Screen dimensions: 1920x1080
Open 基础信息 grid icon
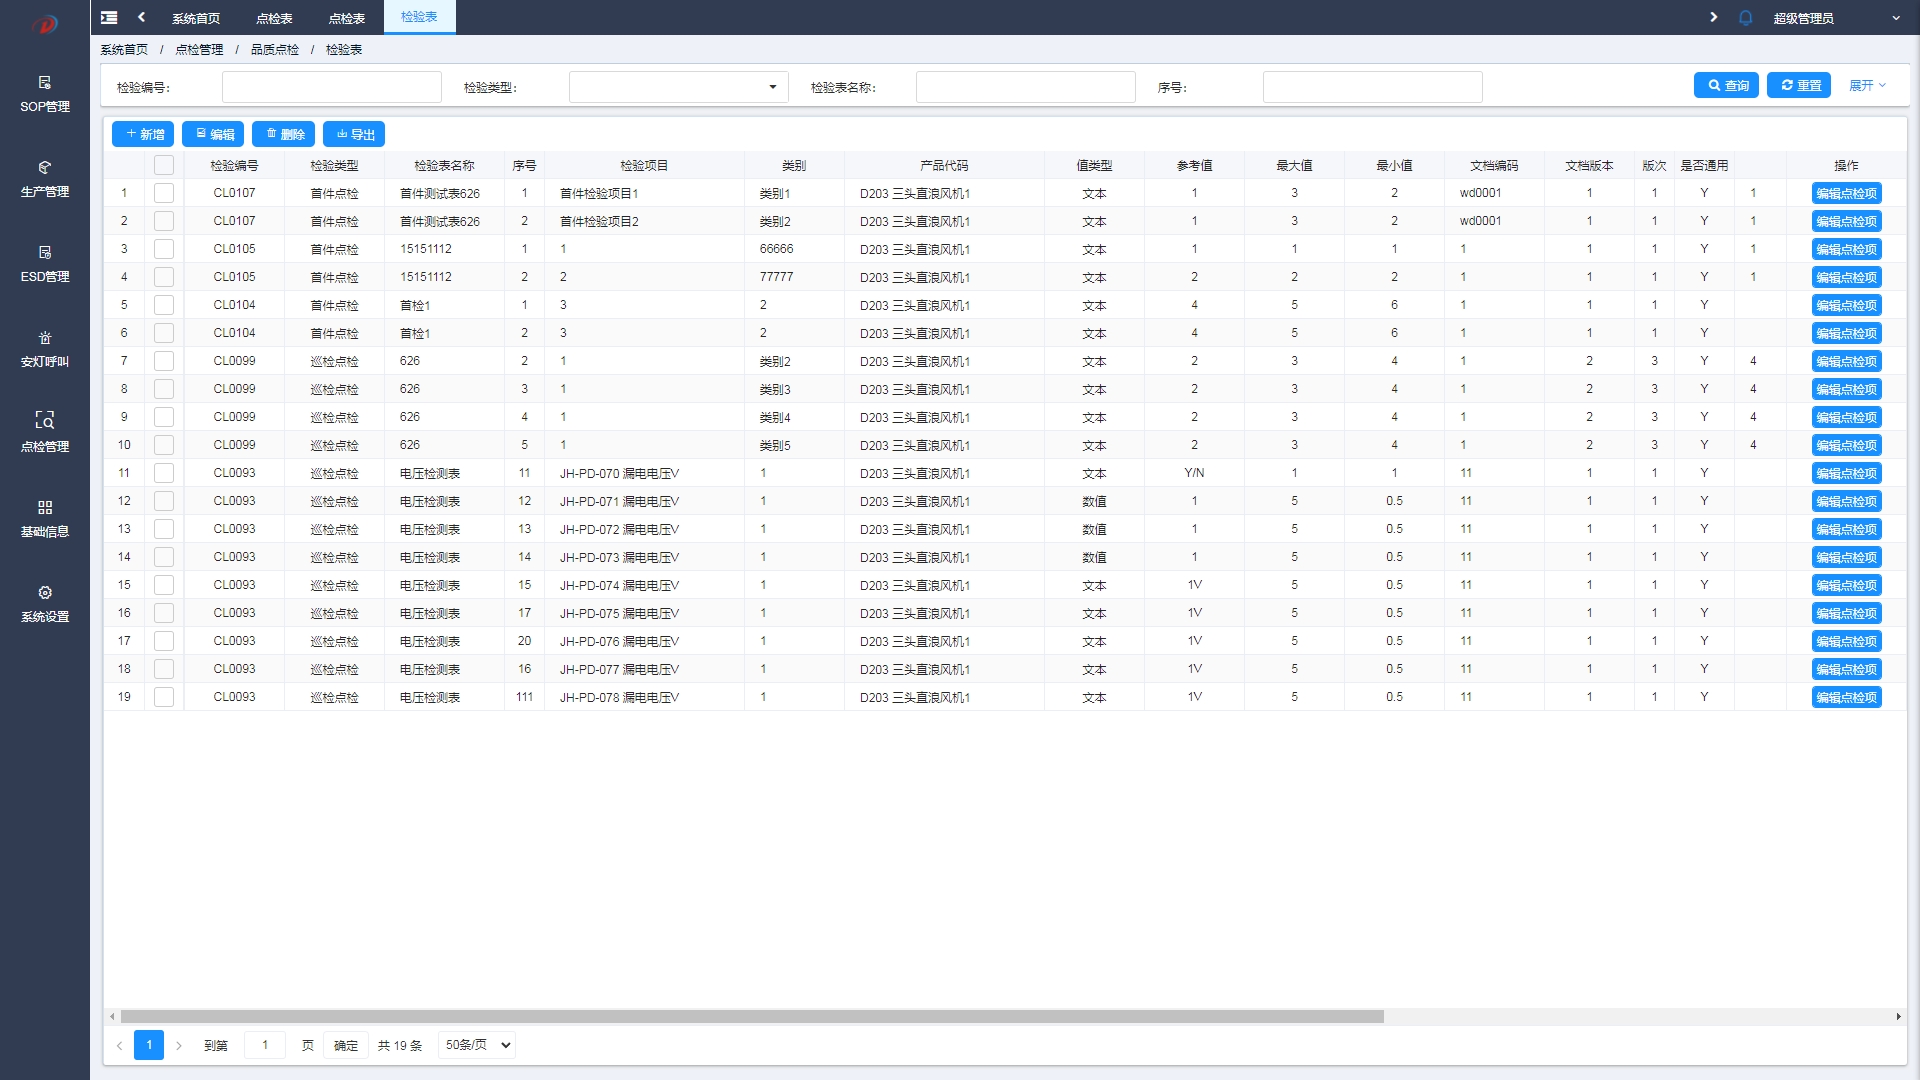[44, 508]
